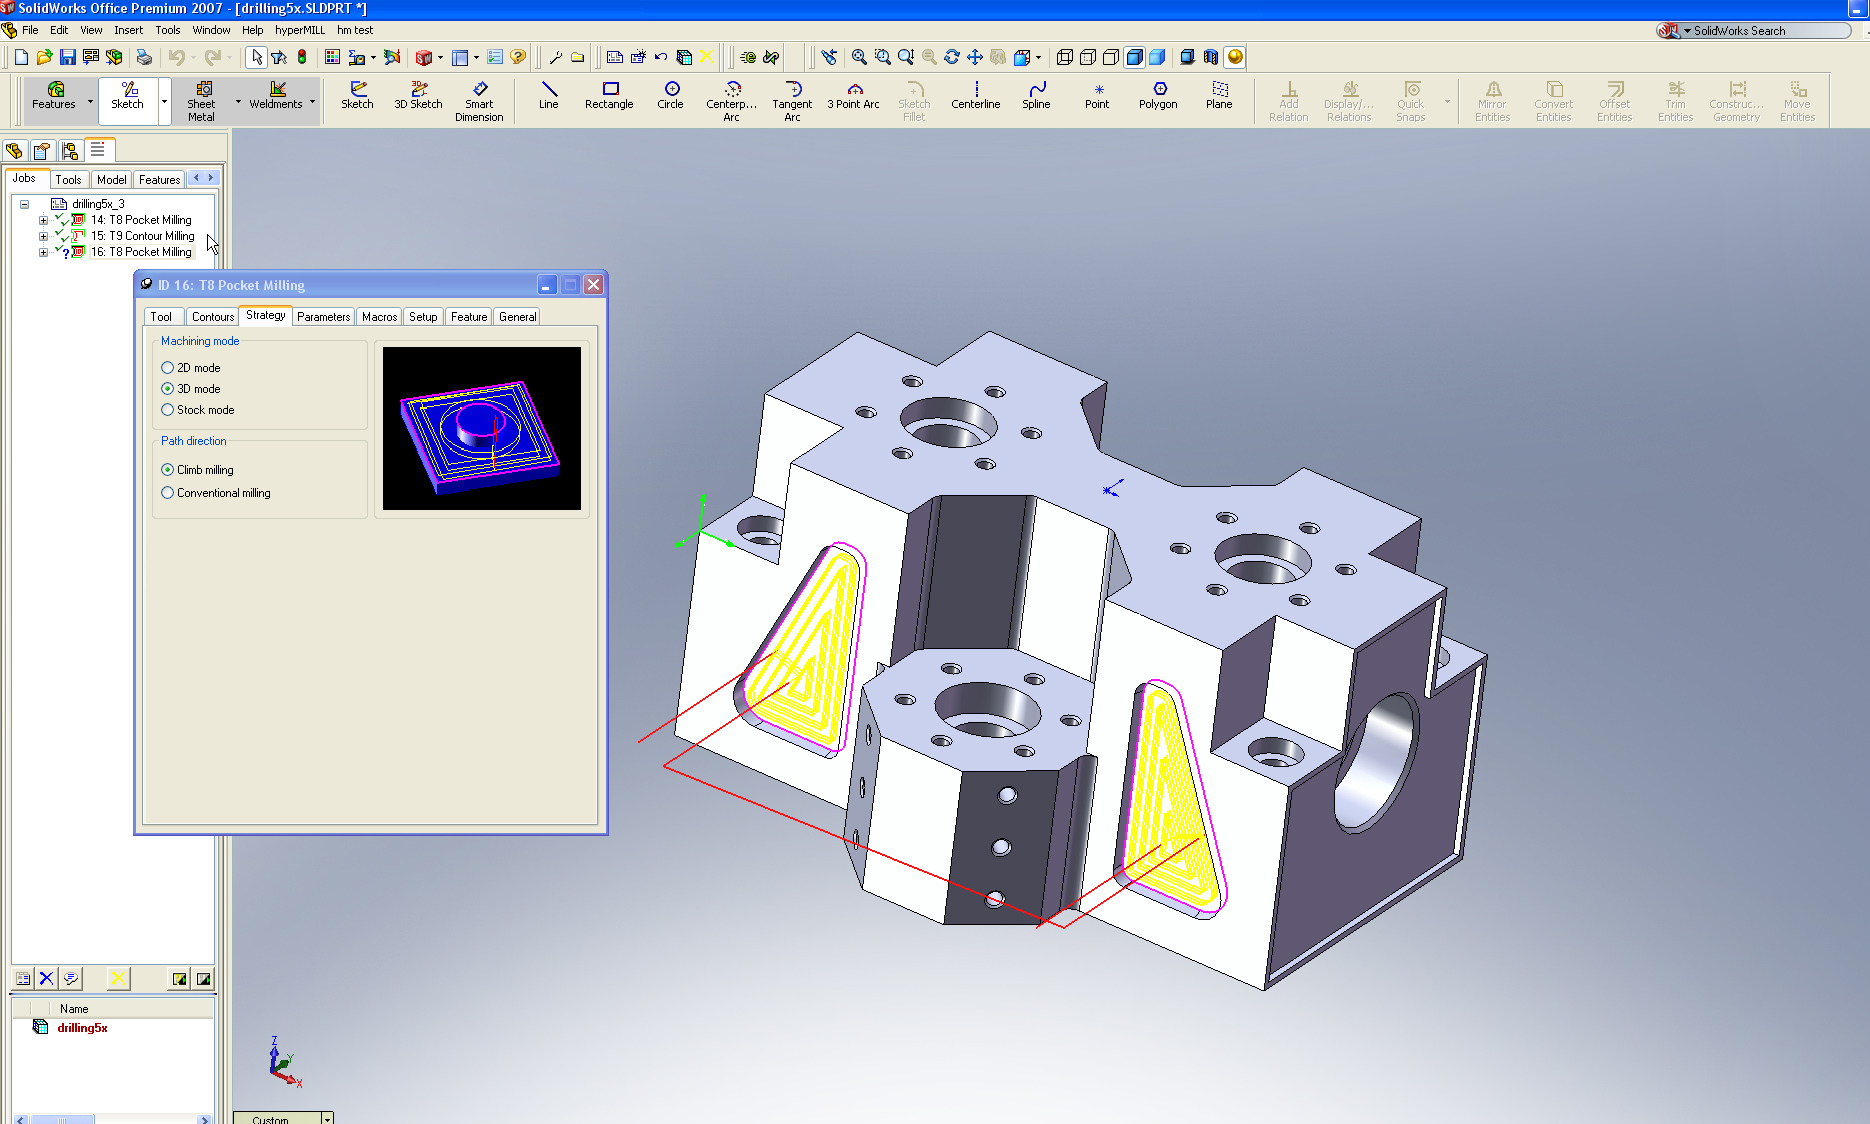Select Conventional milling path direction

coord(168,493)
